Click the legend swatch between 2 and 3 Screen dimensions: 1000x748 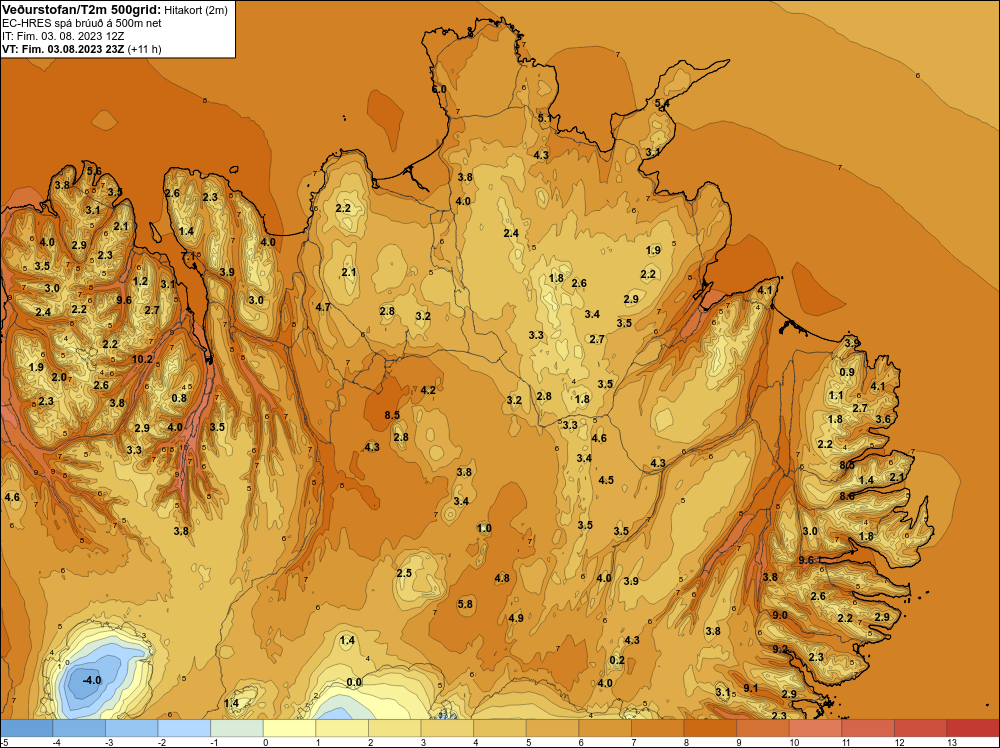[395, 728]
